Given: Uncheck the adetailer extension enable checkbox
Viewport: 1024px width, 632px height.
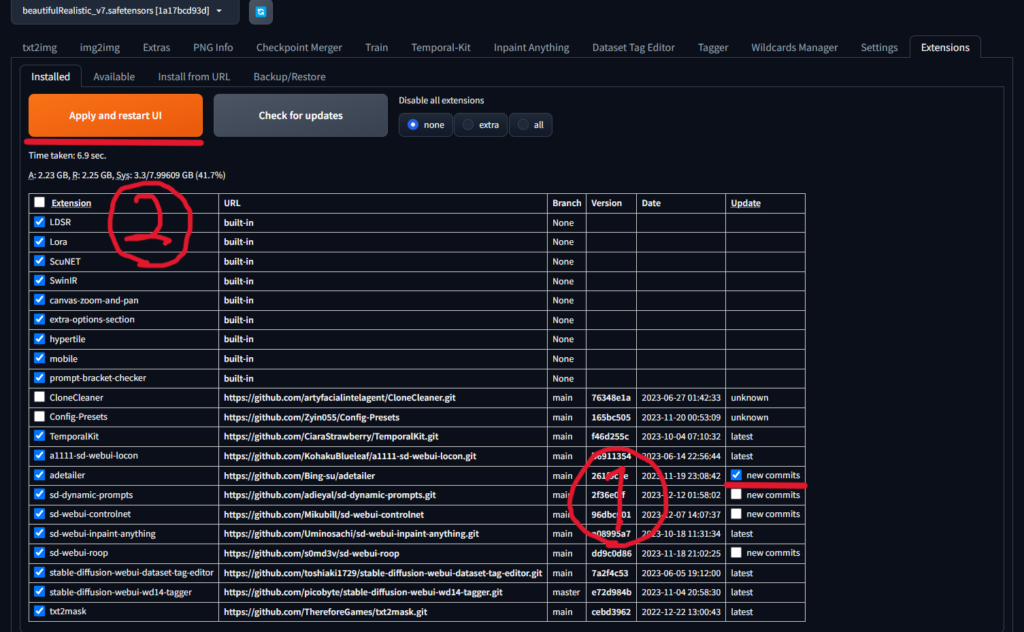Looking at the screenshot, I should pos(40,475).
